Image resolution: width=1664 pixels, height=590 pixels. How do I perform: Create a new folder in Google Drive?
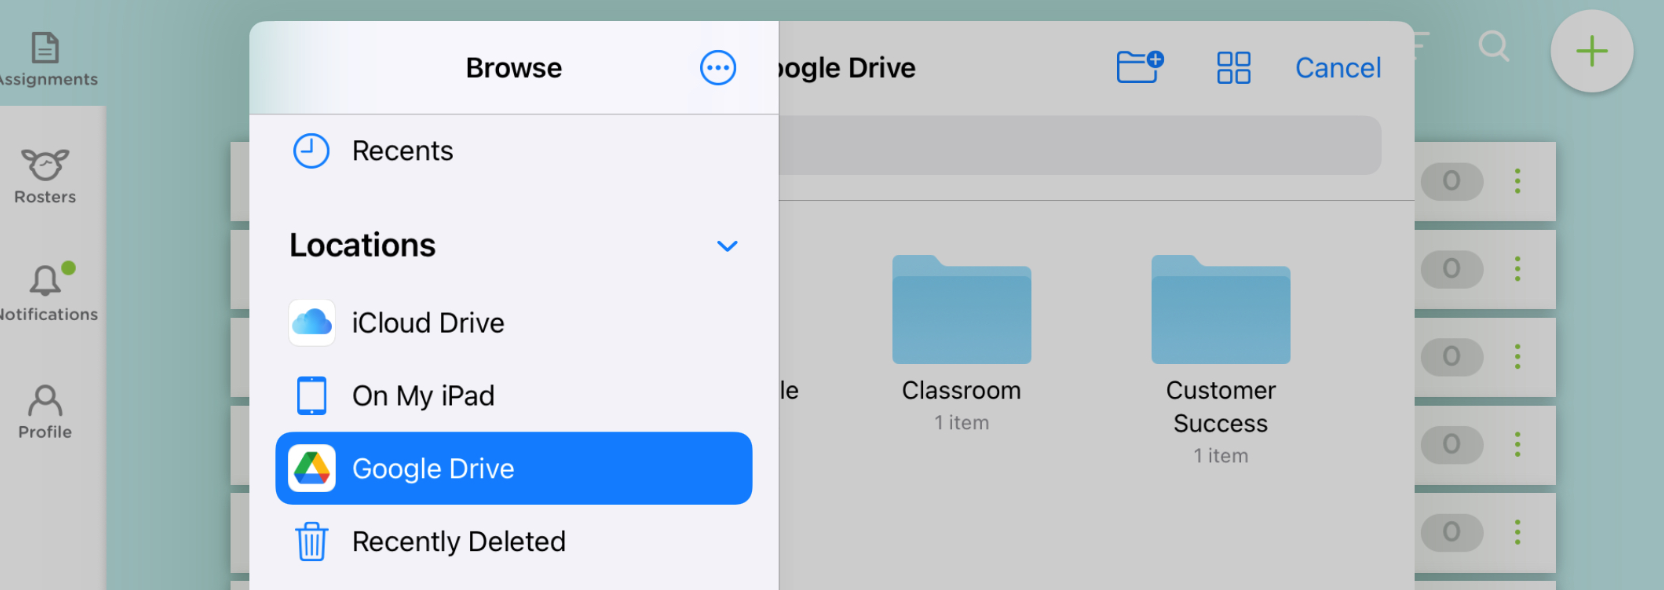pyautogui.click(x=1139, y=67)
